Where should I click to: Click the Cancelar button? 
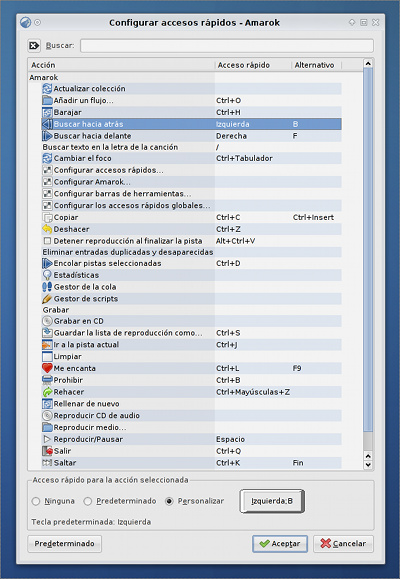(x=343, y=544)
